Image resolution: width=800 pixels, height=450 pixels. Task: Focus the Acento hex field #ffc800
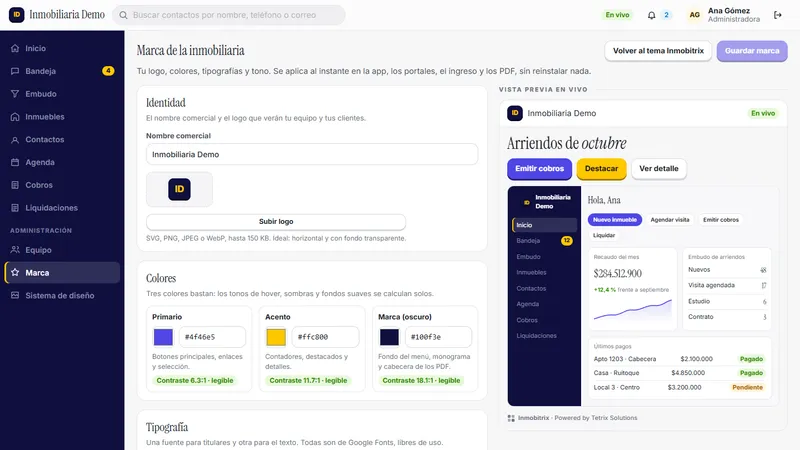coord(325,337)
